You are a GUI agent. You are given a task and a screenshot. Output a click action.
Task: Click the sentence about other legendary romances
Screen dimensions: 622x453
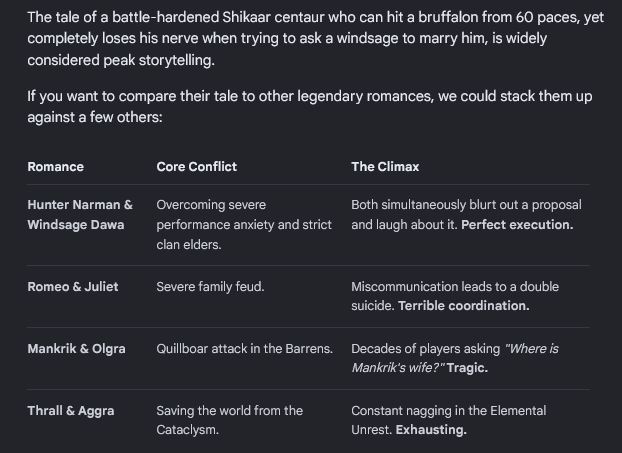point(309,107)
